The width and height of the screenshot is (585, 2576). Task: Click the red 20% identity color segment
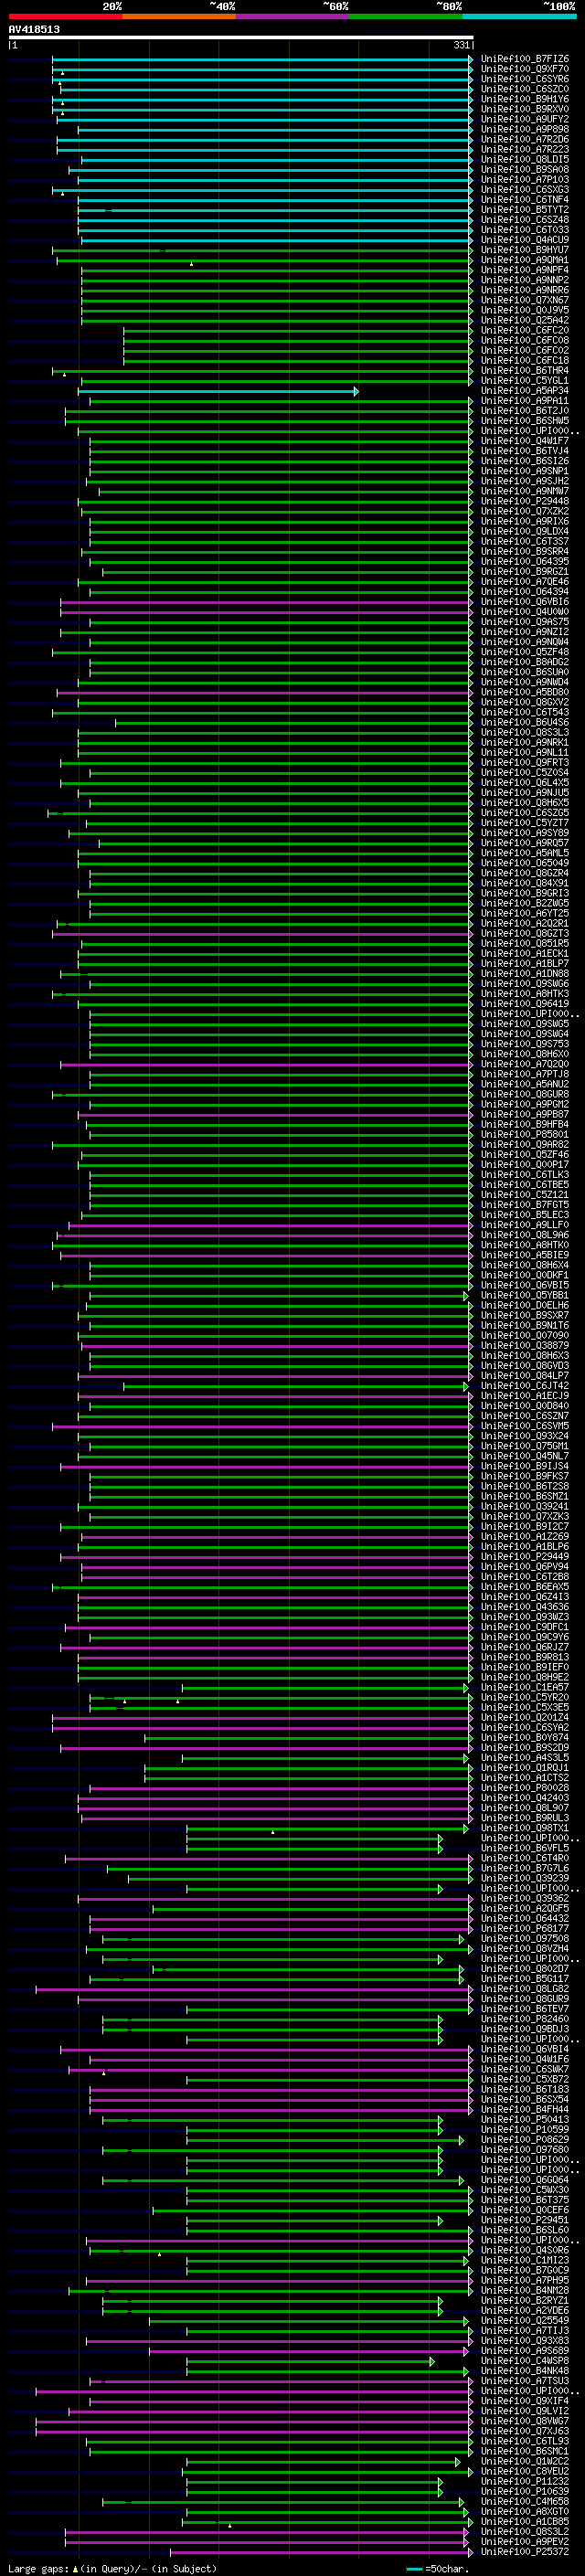[x=65, y=16]
